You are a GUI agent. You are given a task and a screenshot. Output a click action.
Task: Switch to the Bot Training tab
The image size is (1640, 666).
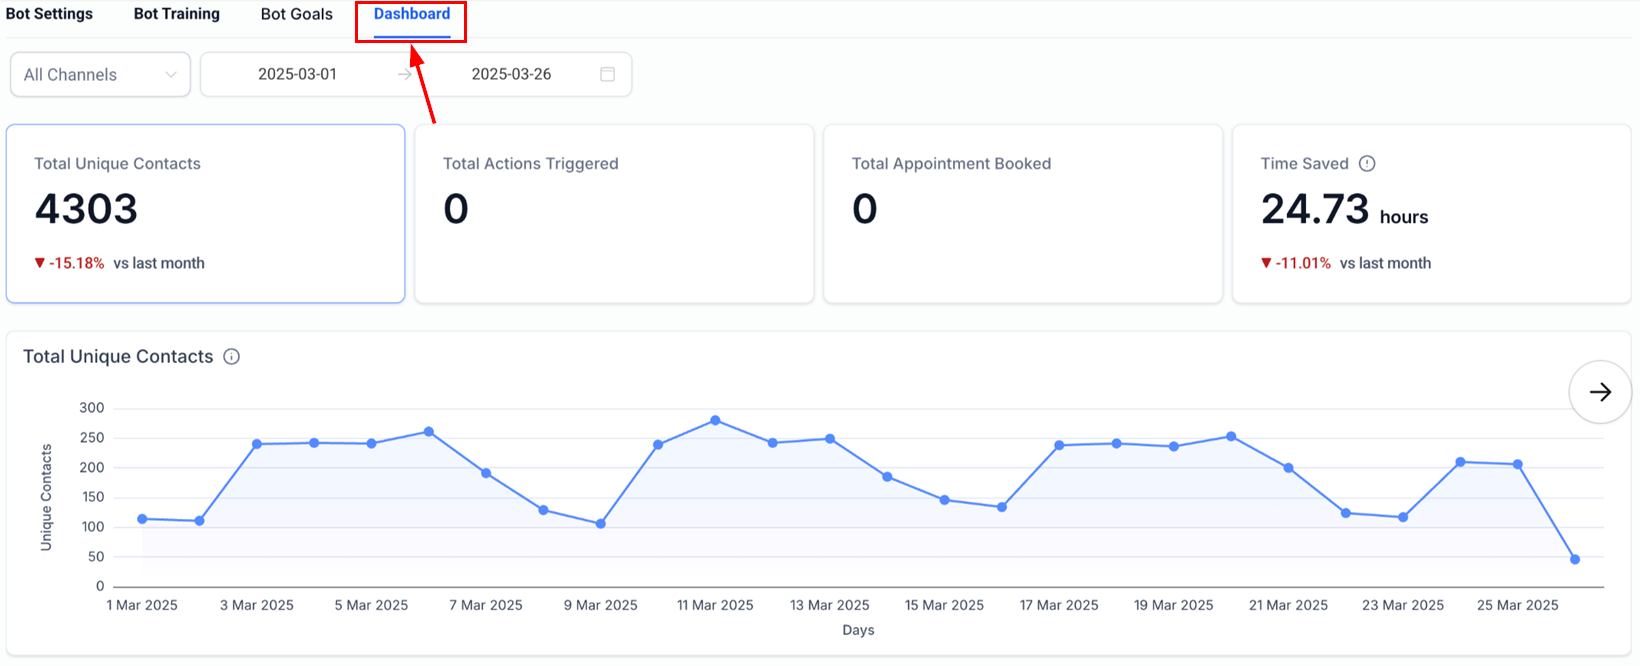pyautogui.click(x=177, y=14)
